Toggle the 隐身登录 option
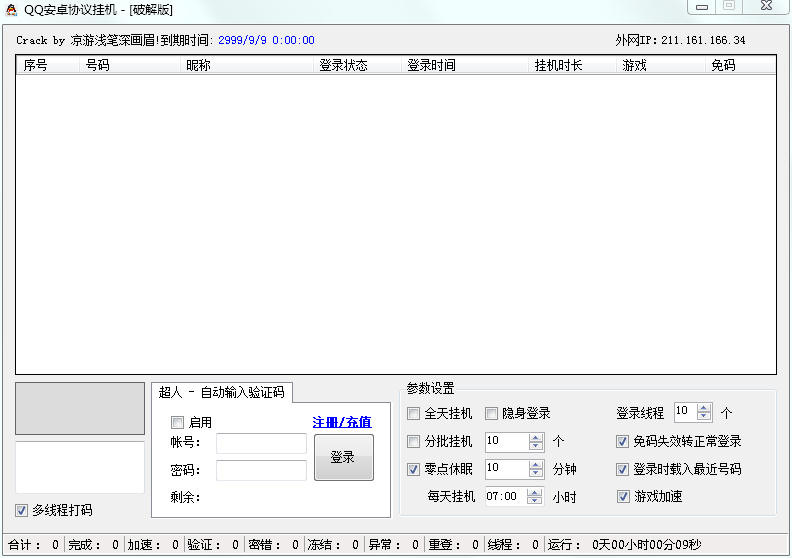The image size is (792, 558). tap(492, 414)
